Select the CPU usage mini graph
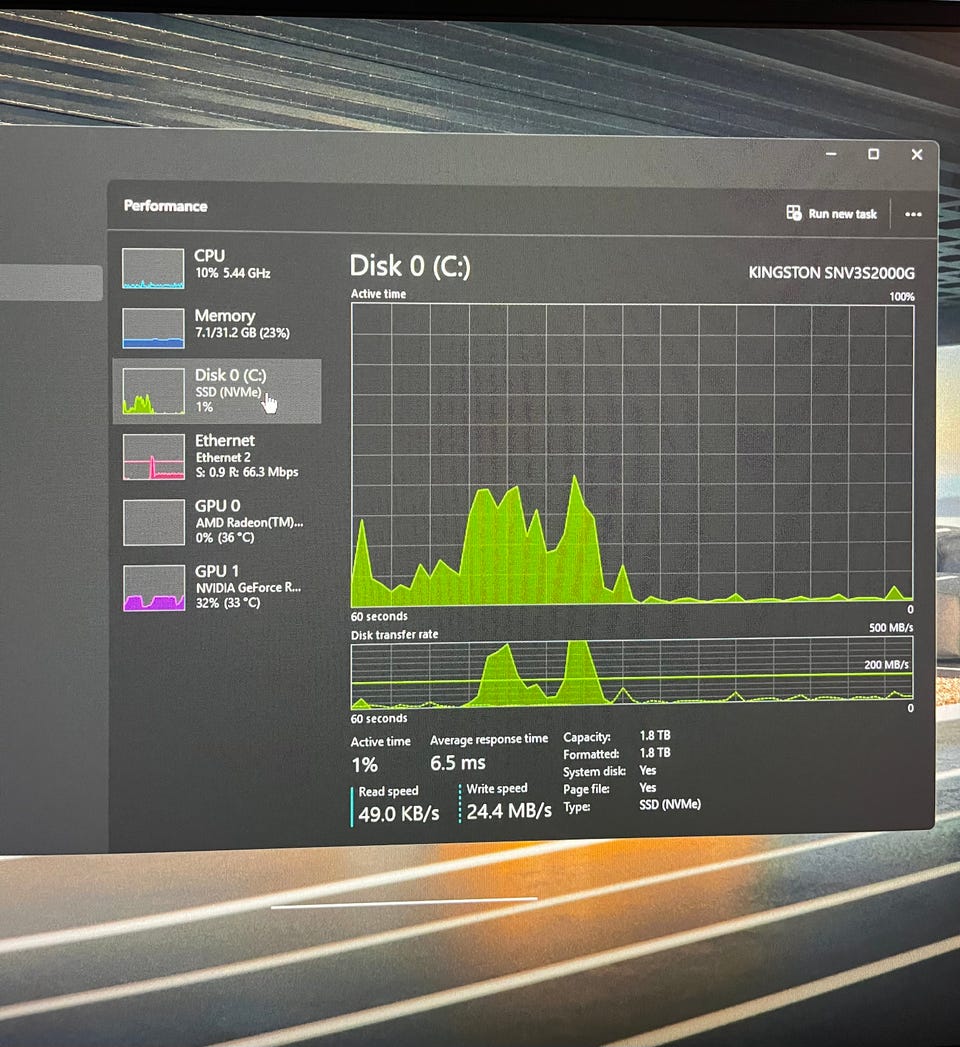 pos(153,268)
